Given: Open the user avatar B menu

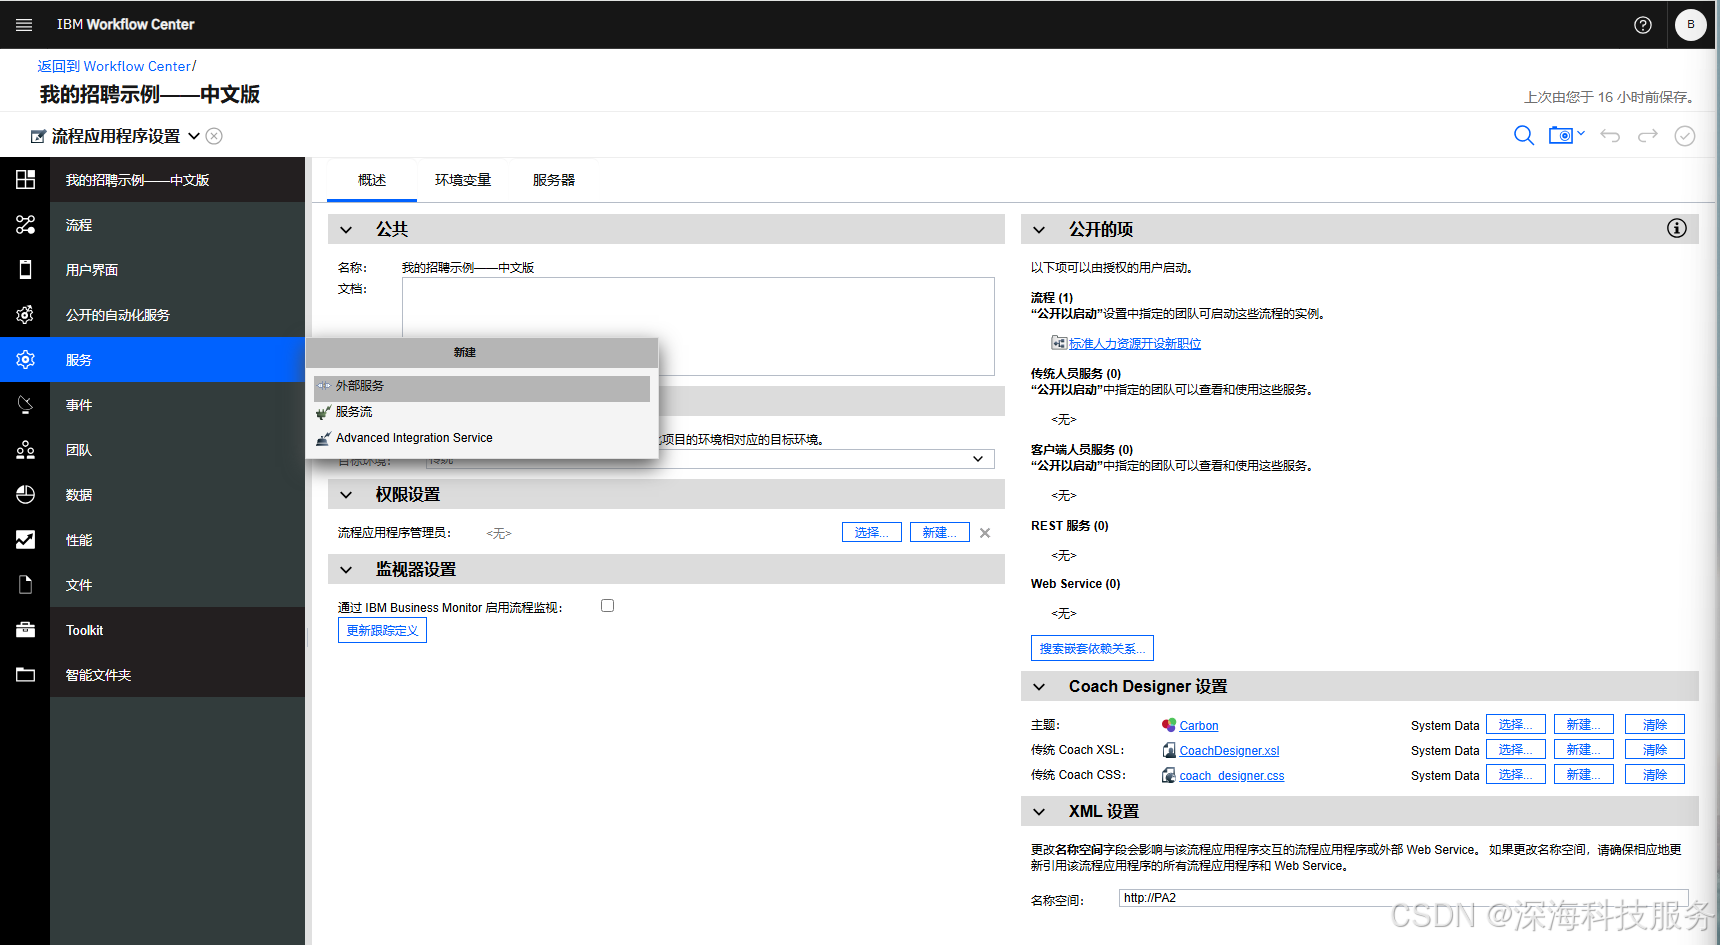Looking at the screenshot, I should [x=1691, y=25].
